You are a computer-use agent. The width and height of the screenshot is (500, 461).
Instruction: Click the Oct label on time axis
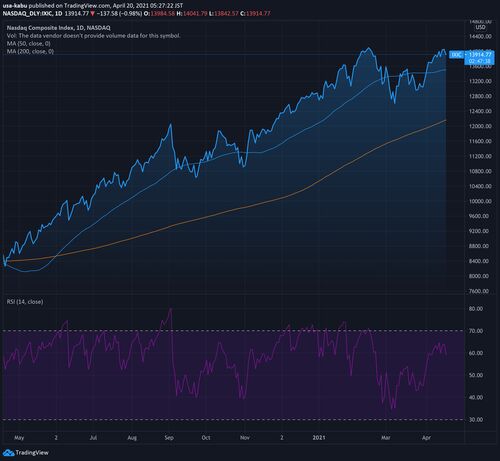206,438
